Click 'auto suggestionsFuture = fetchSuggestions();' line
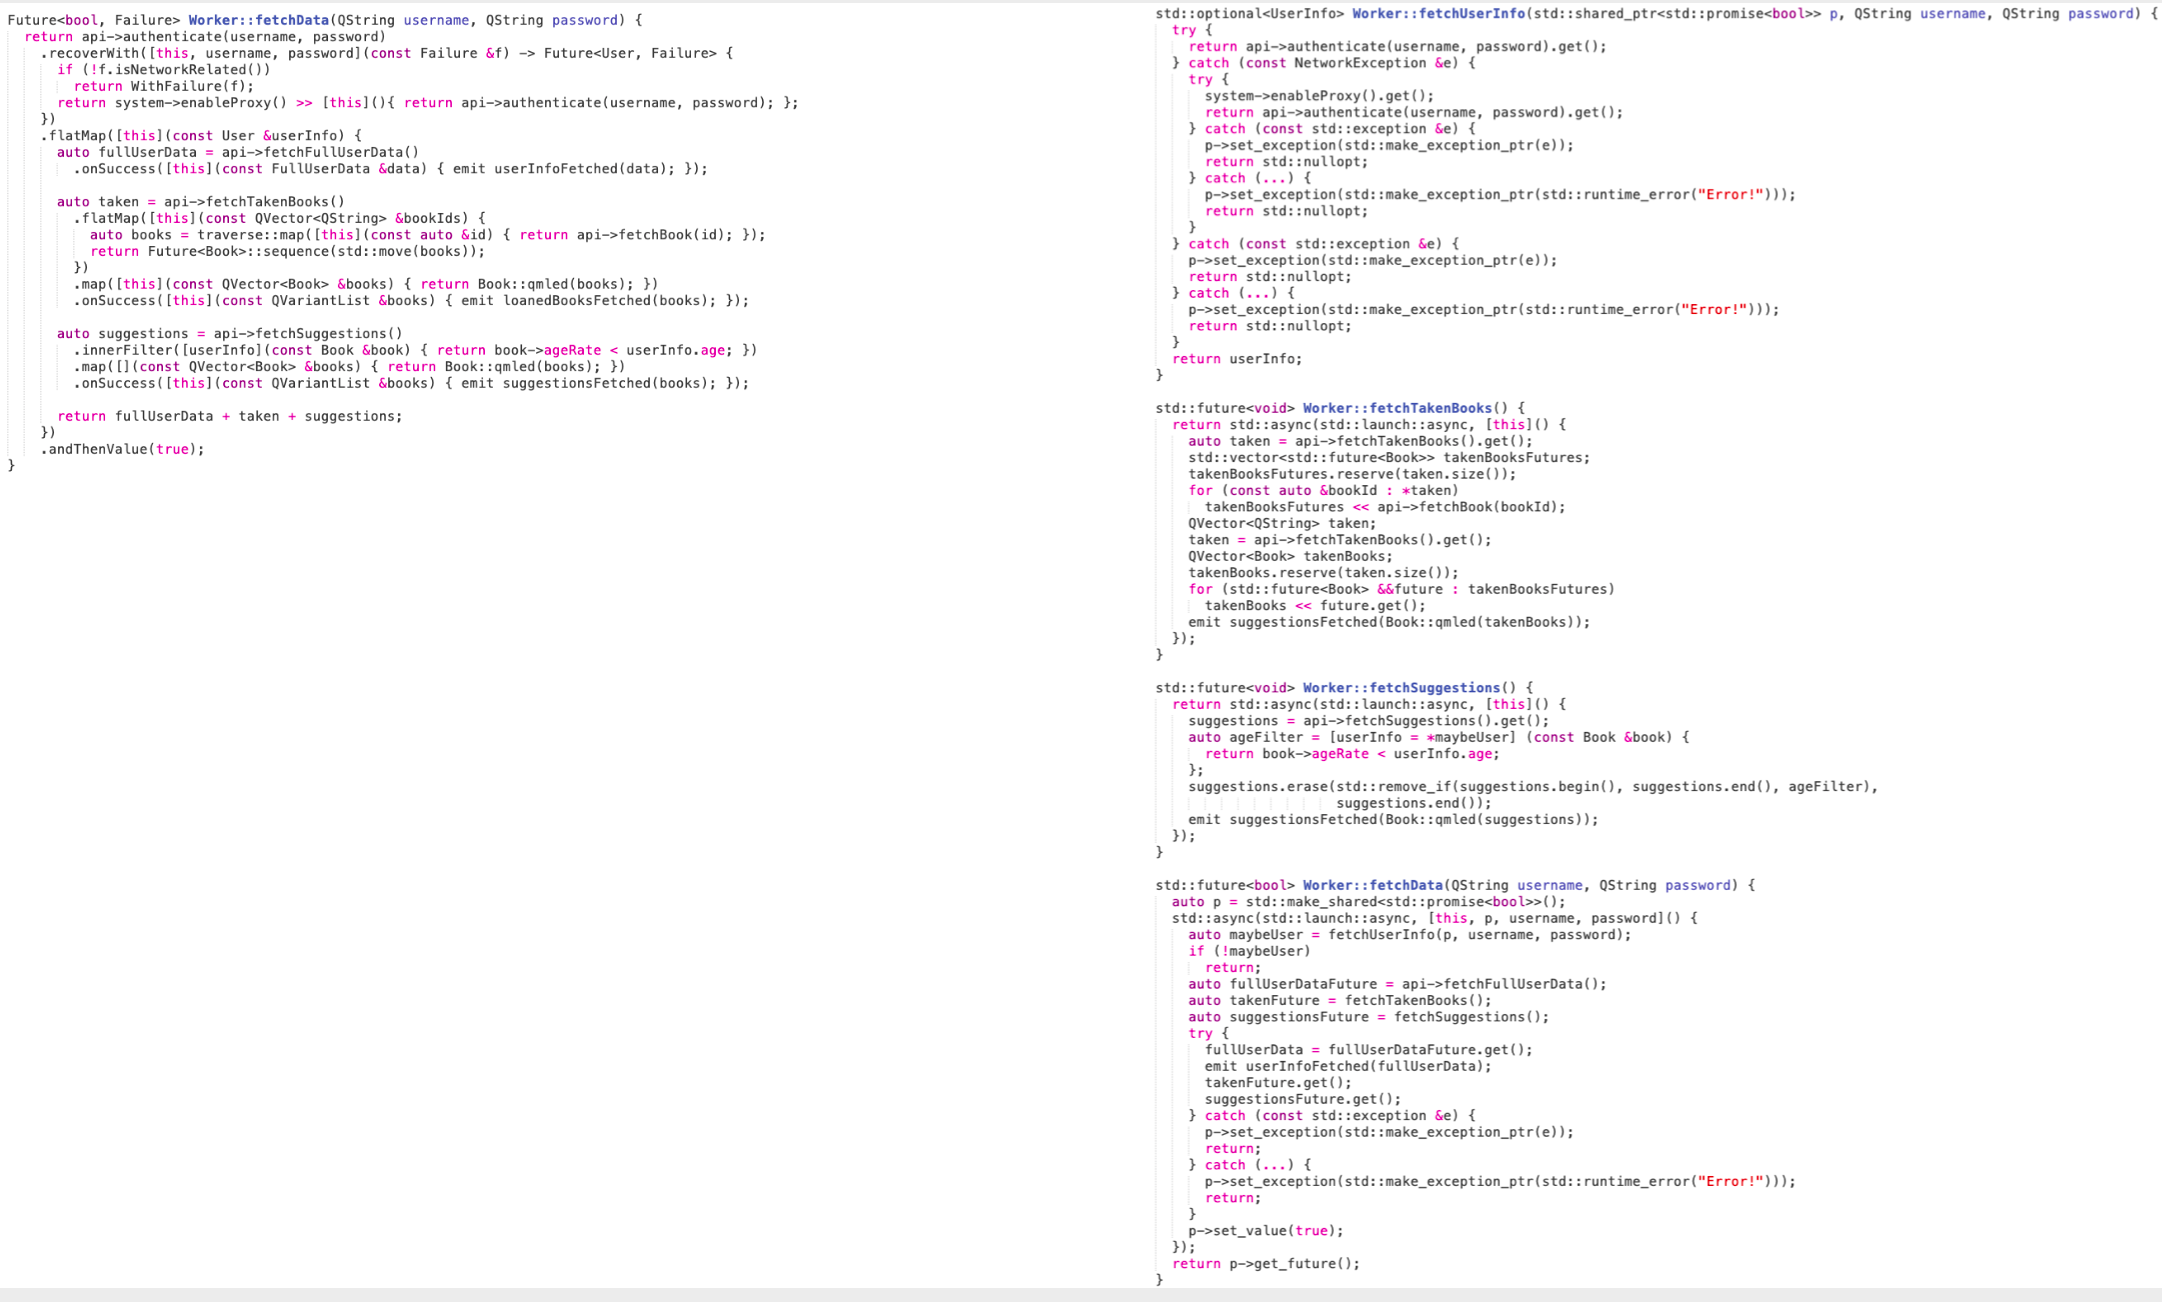The width and height of the screenshot is (2162, 1302). pyautogui.click(x=1369, y=1018)
